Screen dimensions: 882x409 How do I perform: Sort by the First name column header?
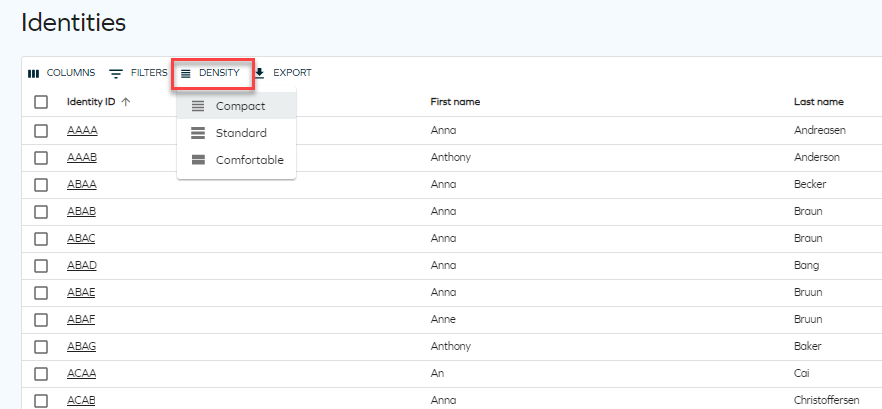click(455, 102)
